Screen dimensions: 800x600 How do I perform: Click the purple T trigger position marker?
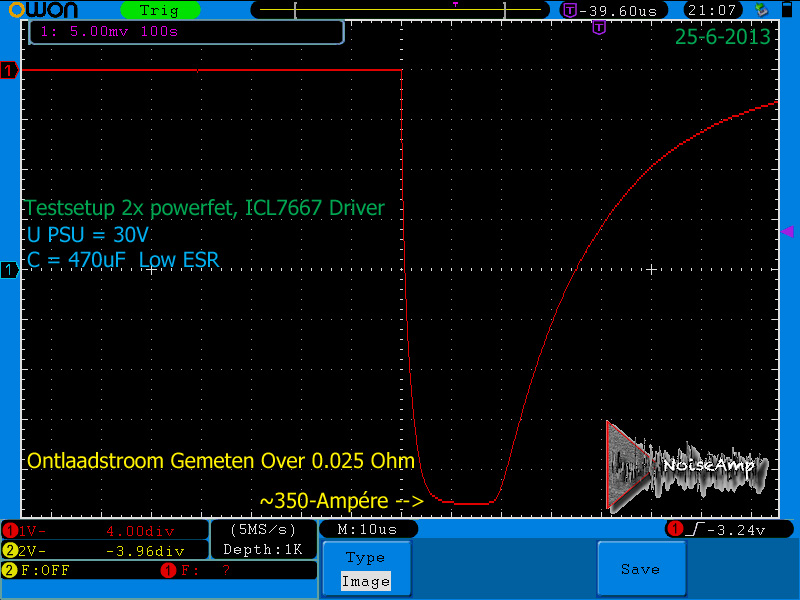click(599, 28)
